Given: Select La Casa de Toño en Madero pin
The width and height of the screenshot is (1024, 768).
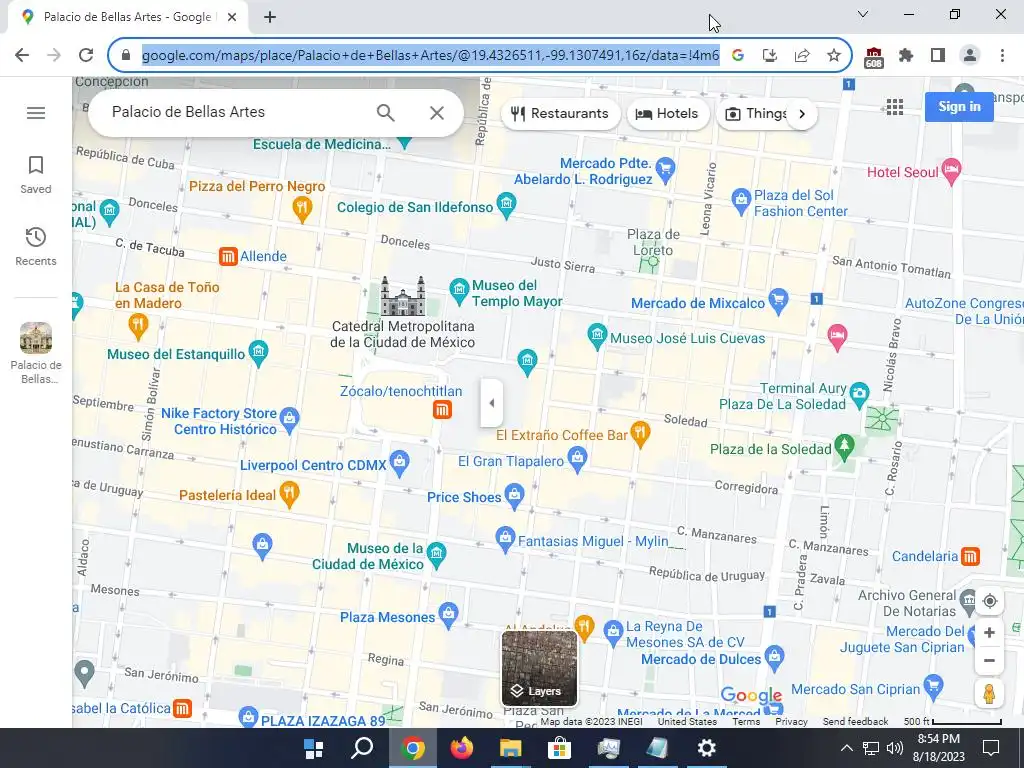Looking at the screenshot, I should pyautogui.click(x=138, y=326).
